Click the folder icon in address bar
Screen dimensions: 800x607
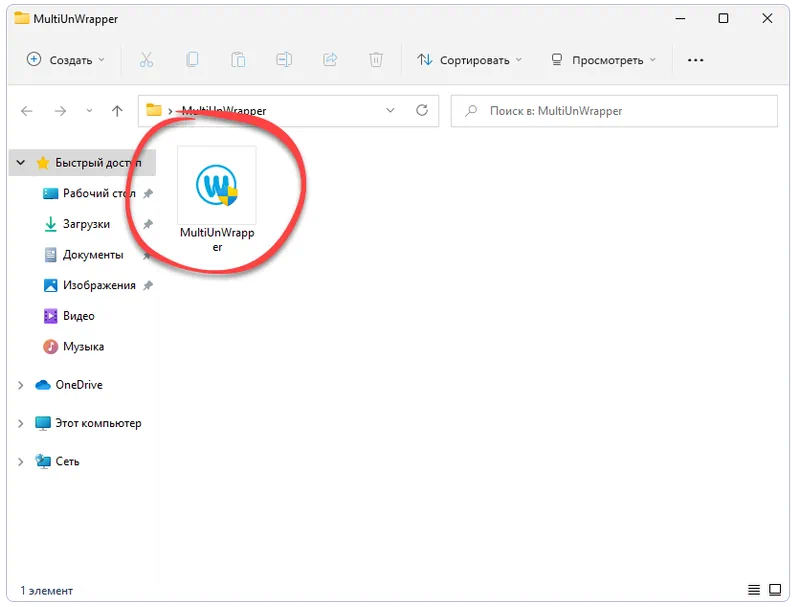coord(154,110)
